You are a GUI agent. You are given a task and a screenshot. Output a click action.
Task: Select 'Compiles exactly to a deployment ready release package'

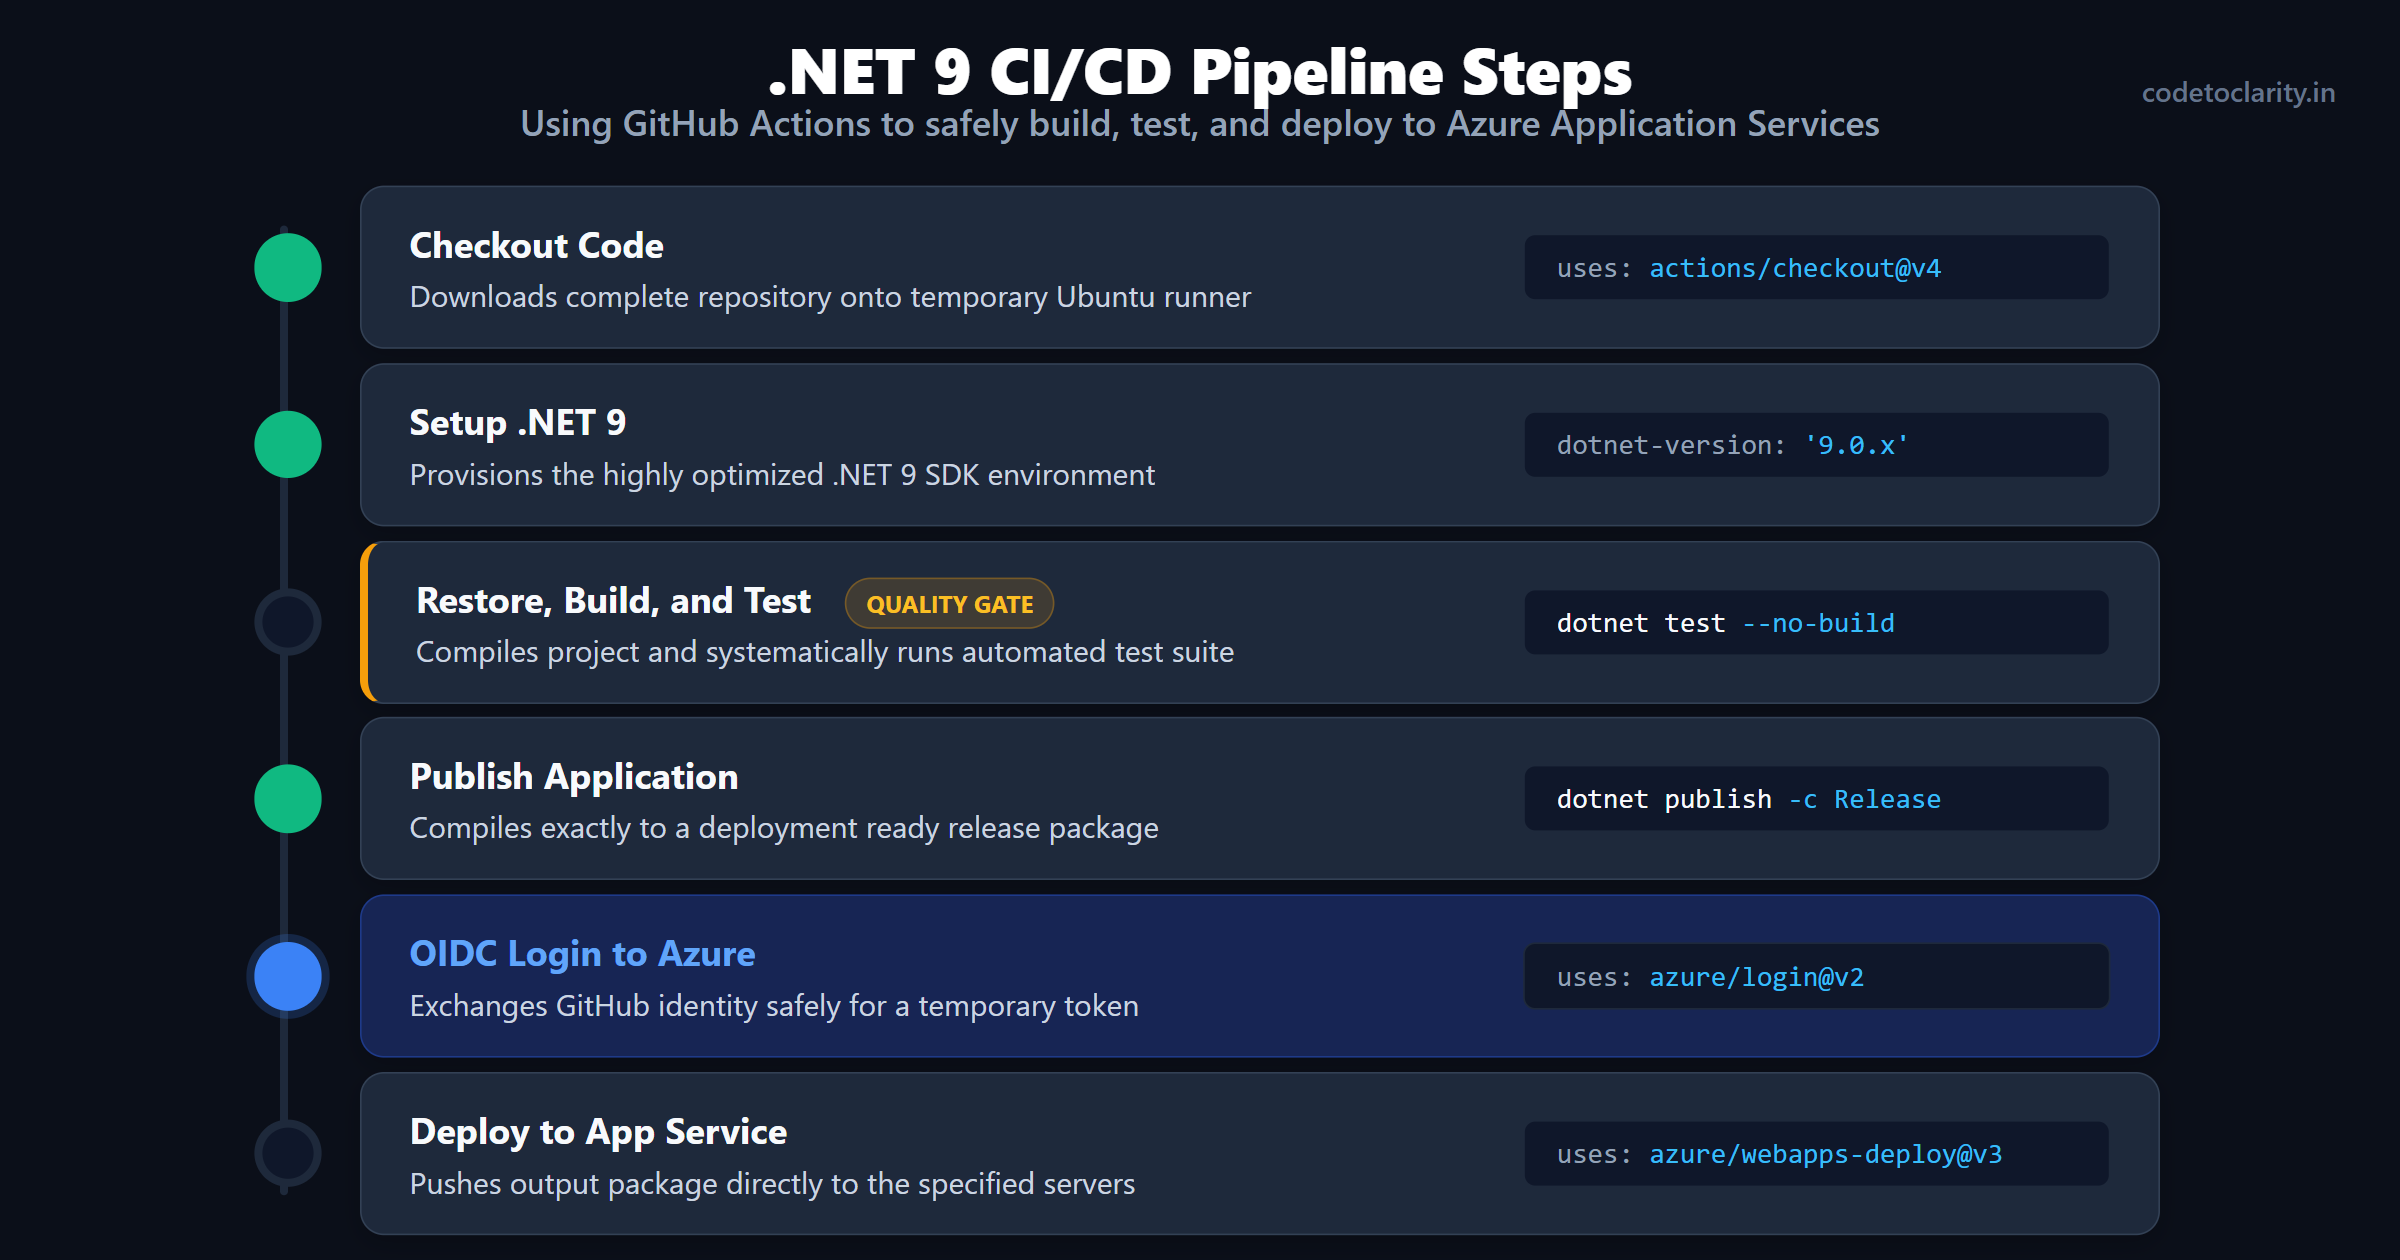[784, 828]
